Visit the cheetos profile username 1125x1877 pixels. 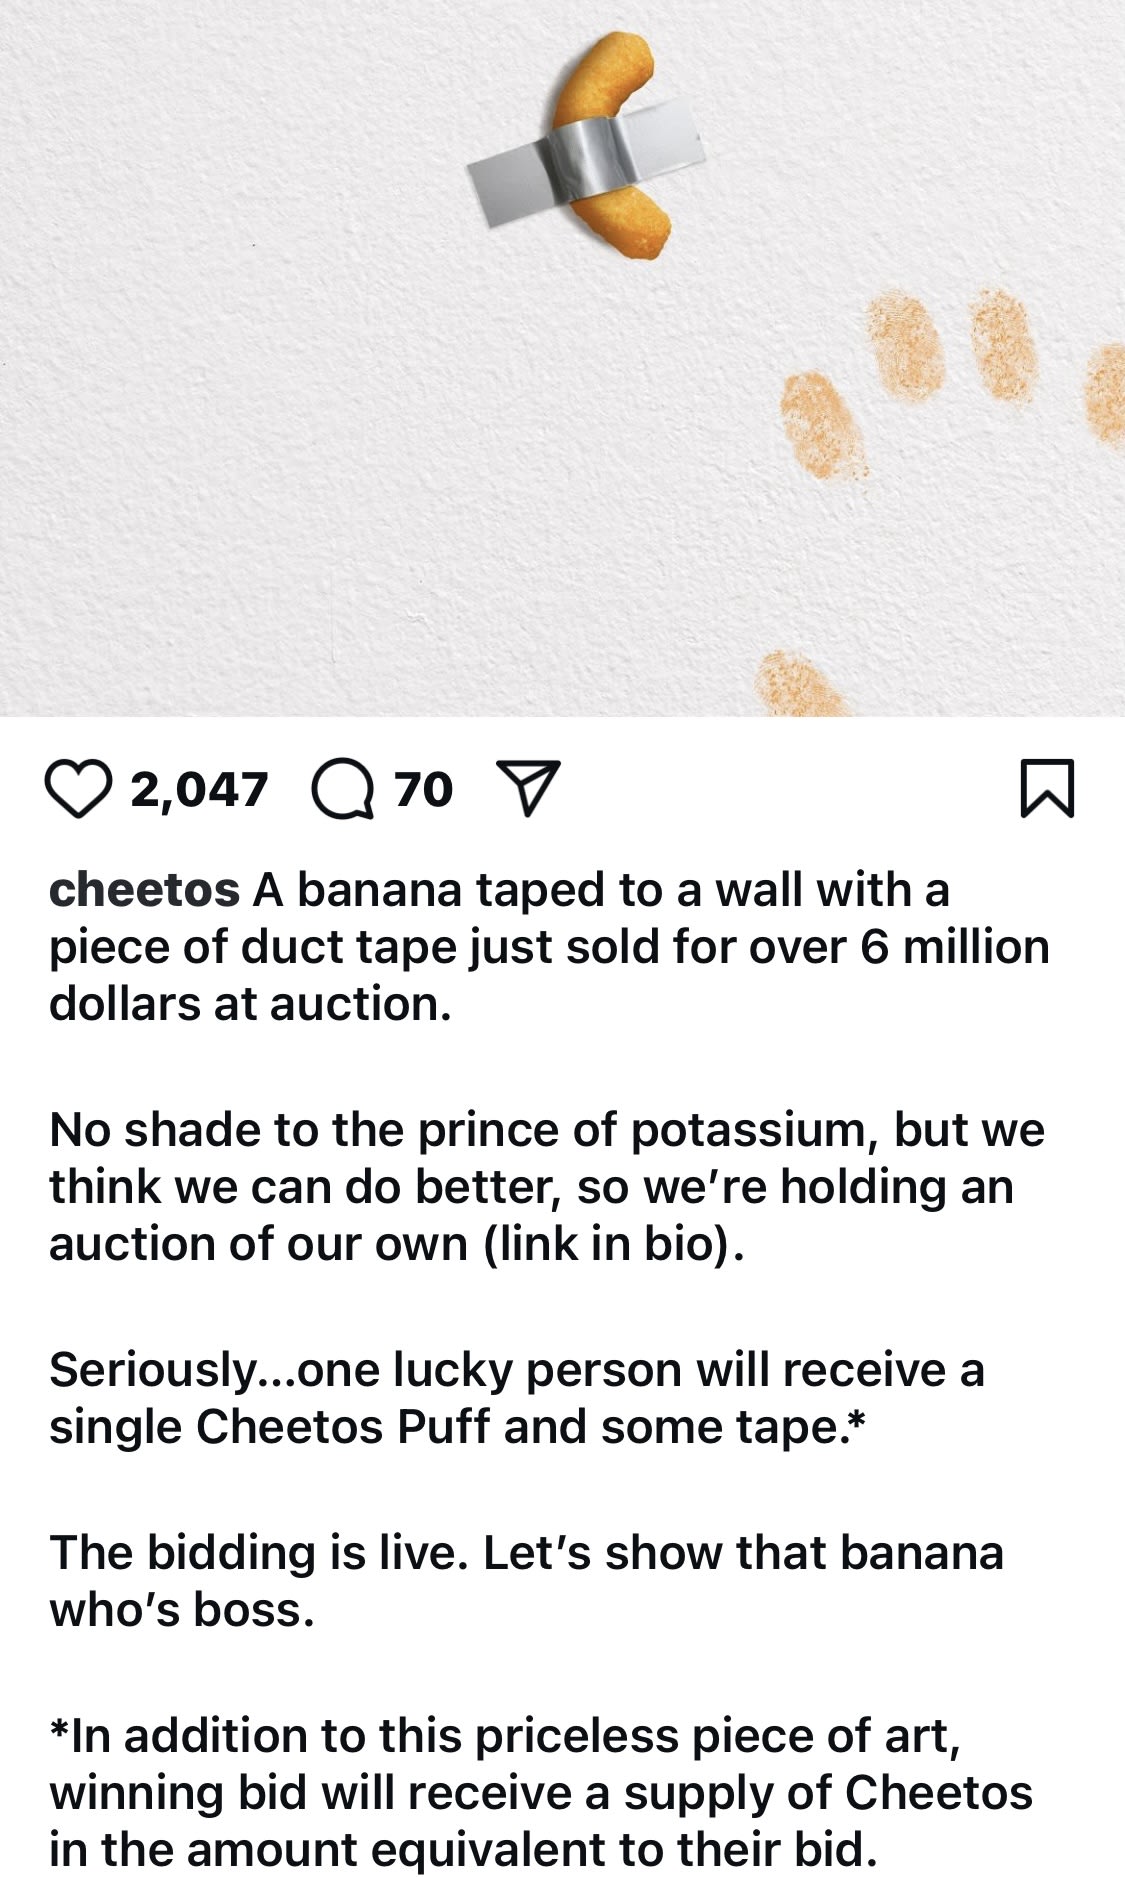tap(144, 890)
